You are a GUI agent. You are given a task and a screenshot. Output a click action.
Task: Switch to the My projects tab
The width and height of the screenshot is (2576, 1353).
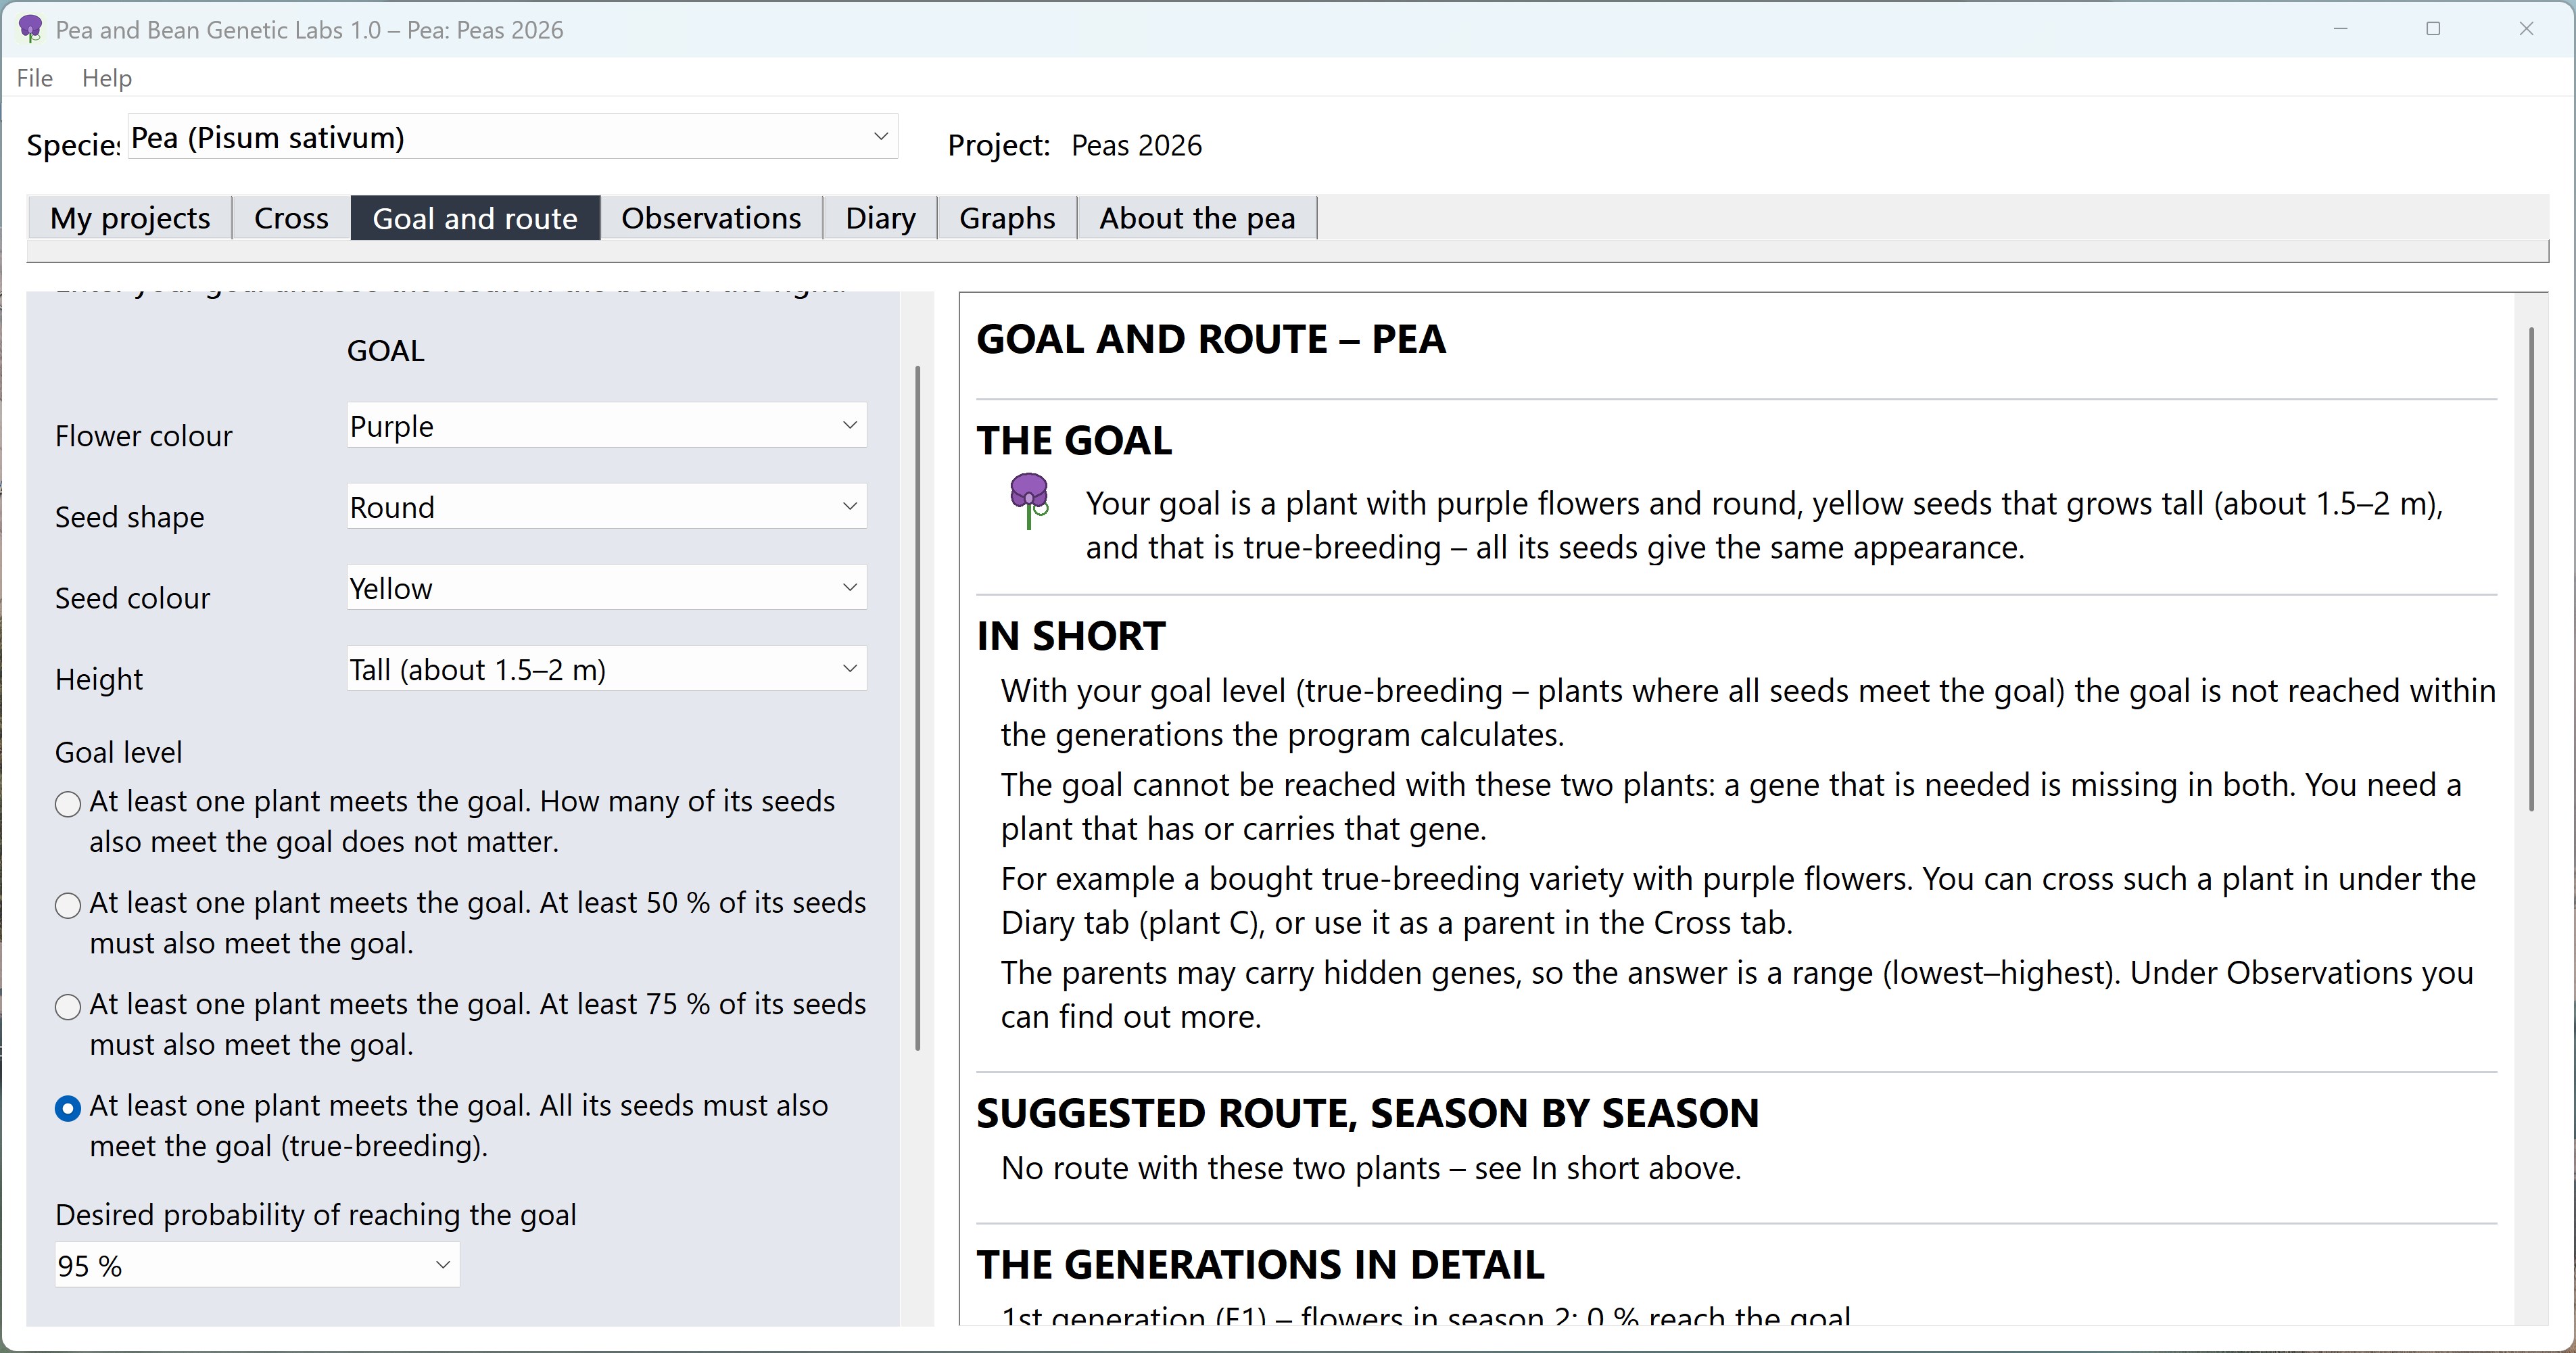click(130, 218)
